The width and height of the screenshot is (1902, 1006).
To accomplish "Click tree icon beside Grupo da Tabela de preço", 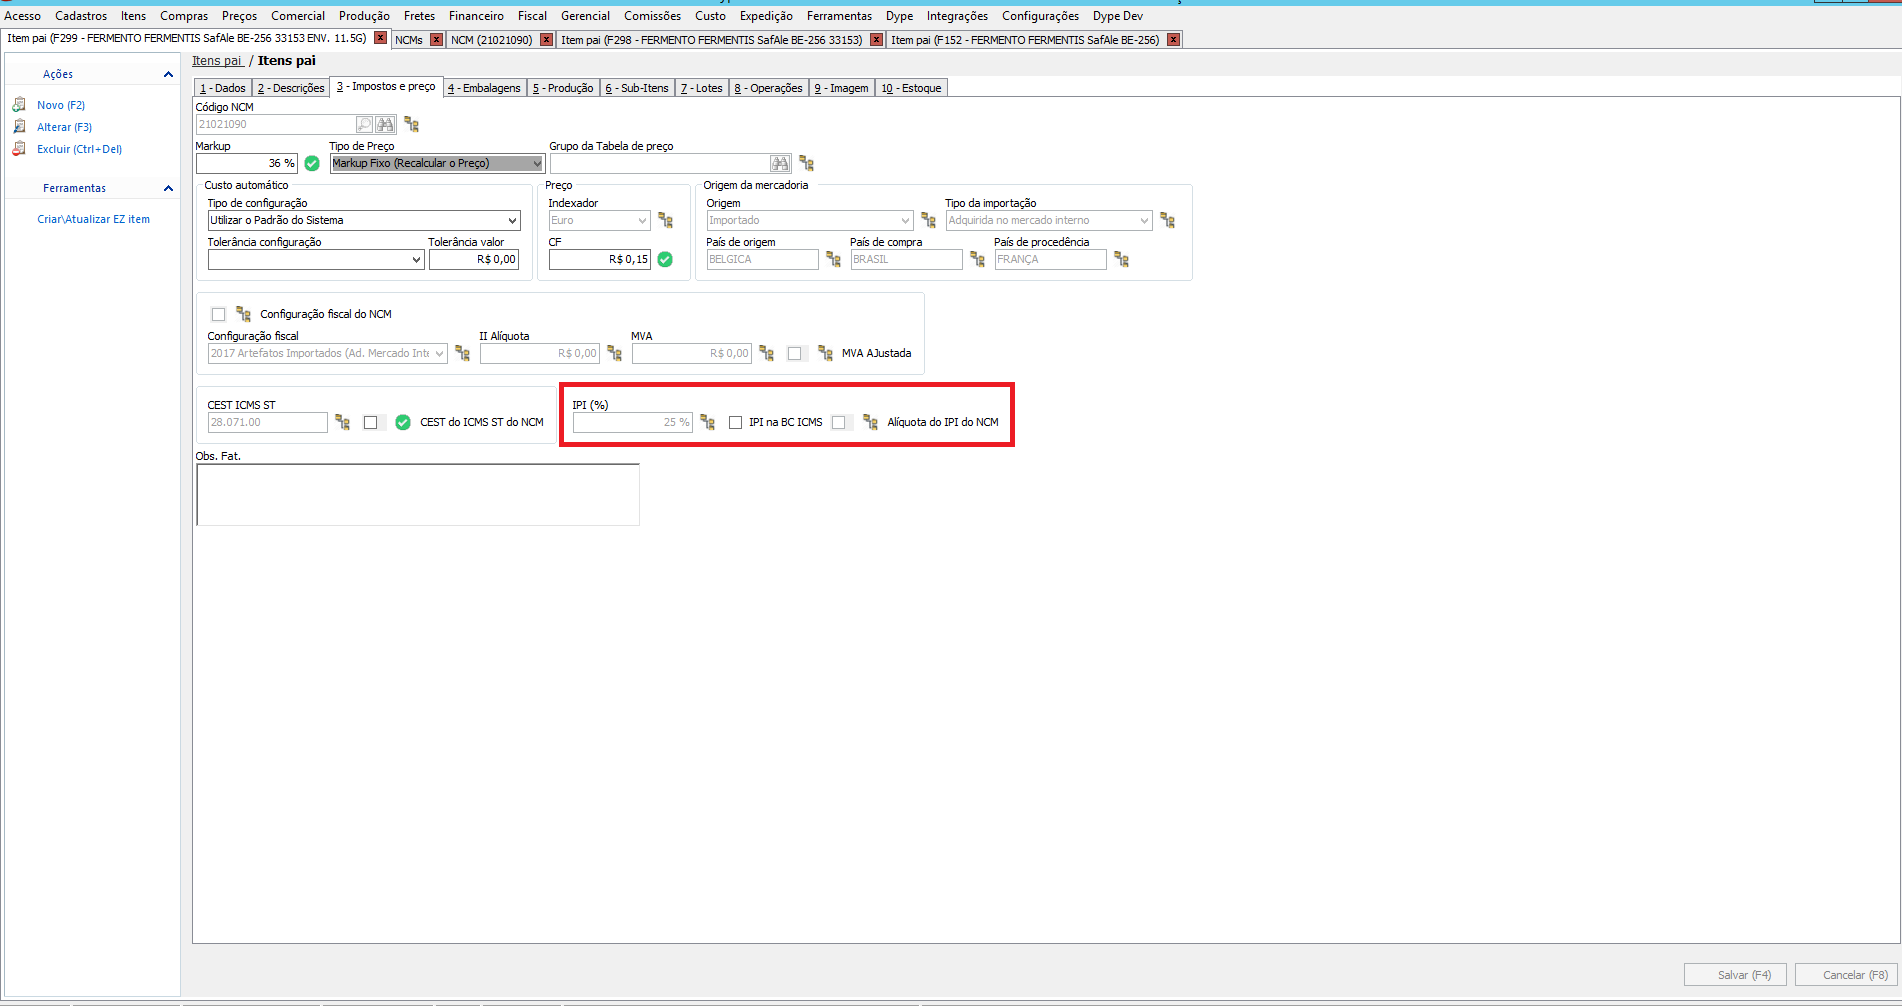I will pyautogui.click(x=806, y=164).
